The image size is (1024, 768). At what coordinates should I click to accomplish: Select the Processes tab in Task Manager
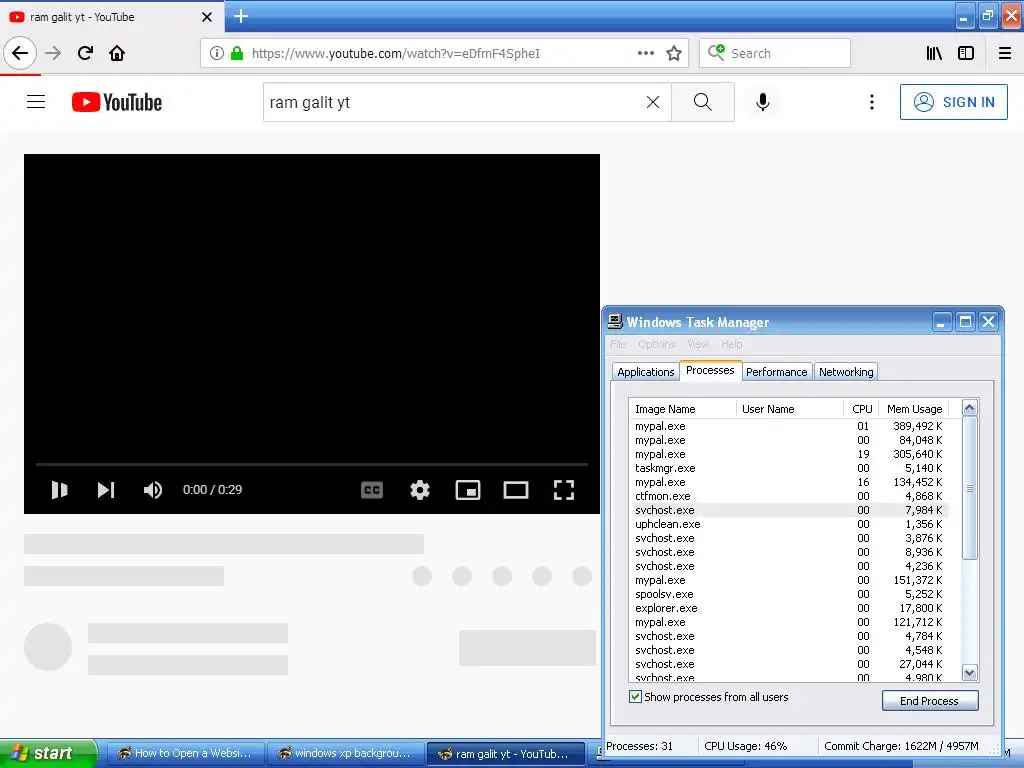click(710, 370)
